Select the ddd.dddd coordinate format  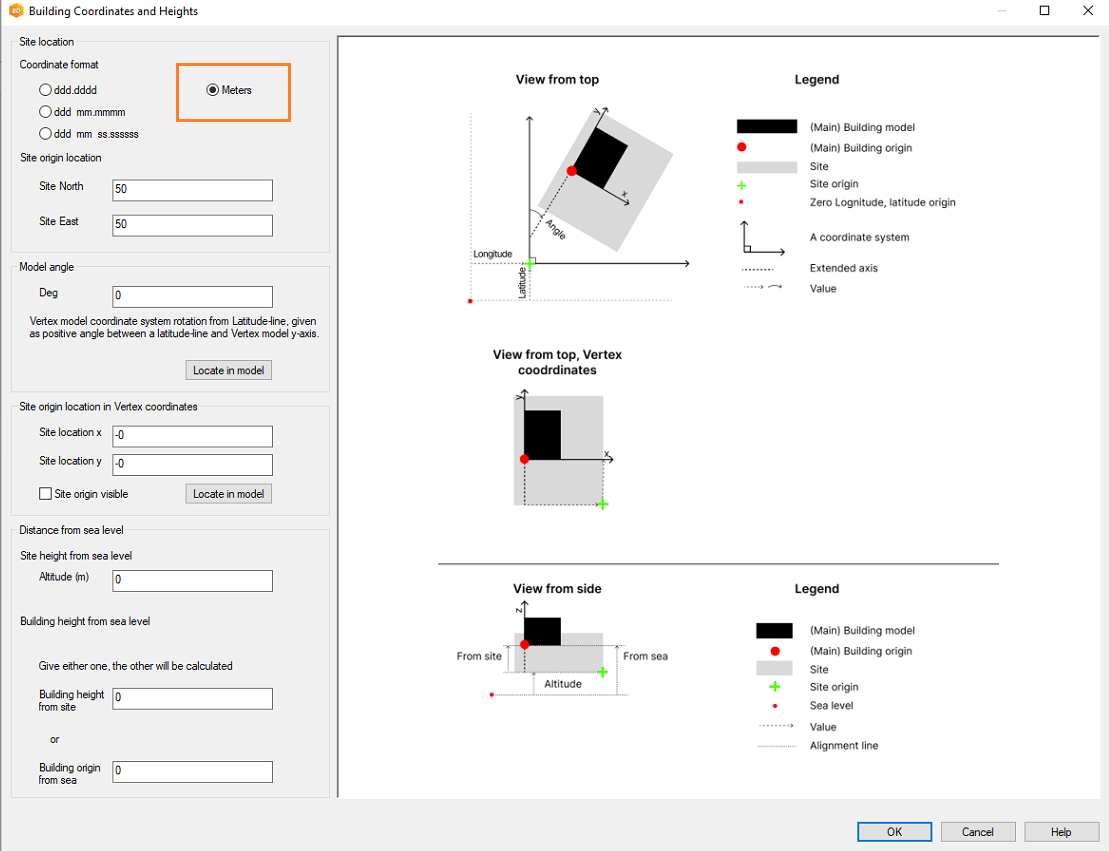pyautogui.click(x=45, y=90)
